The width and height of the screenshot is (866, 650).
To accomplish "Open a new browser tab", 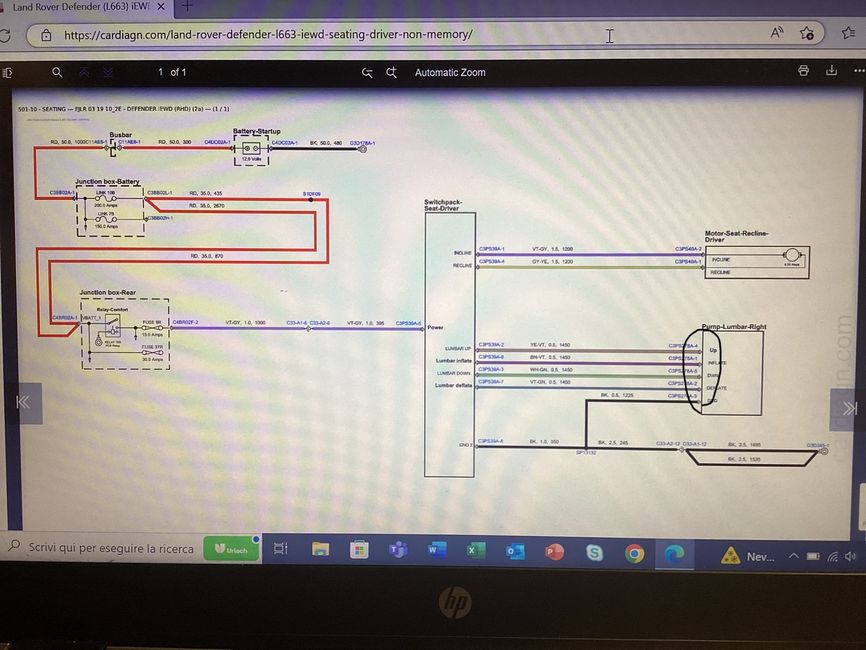I will click(187, 6).
